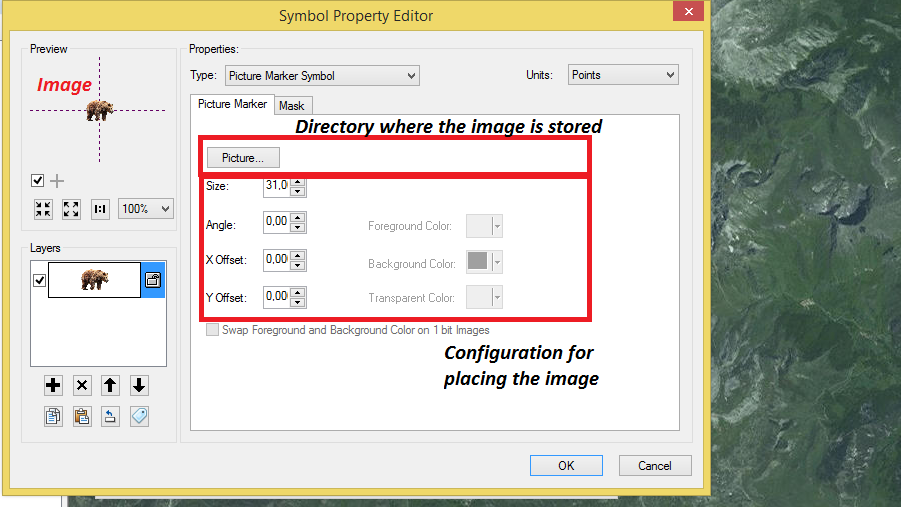Select the Picture Marker tab
This screenshot has width=901, height=507.
click(232, 104)
